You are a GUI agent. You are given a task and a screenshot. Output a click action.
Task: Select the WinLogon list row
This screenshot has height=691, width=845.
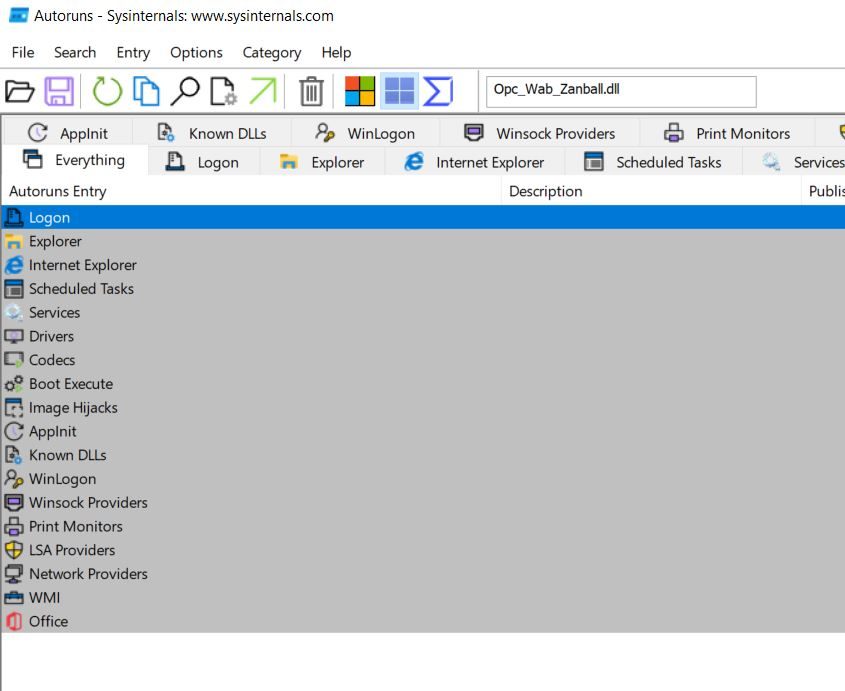pos(423,479)
